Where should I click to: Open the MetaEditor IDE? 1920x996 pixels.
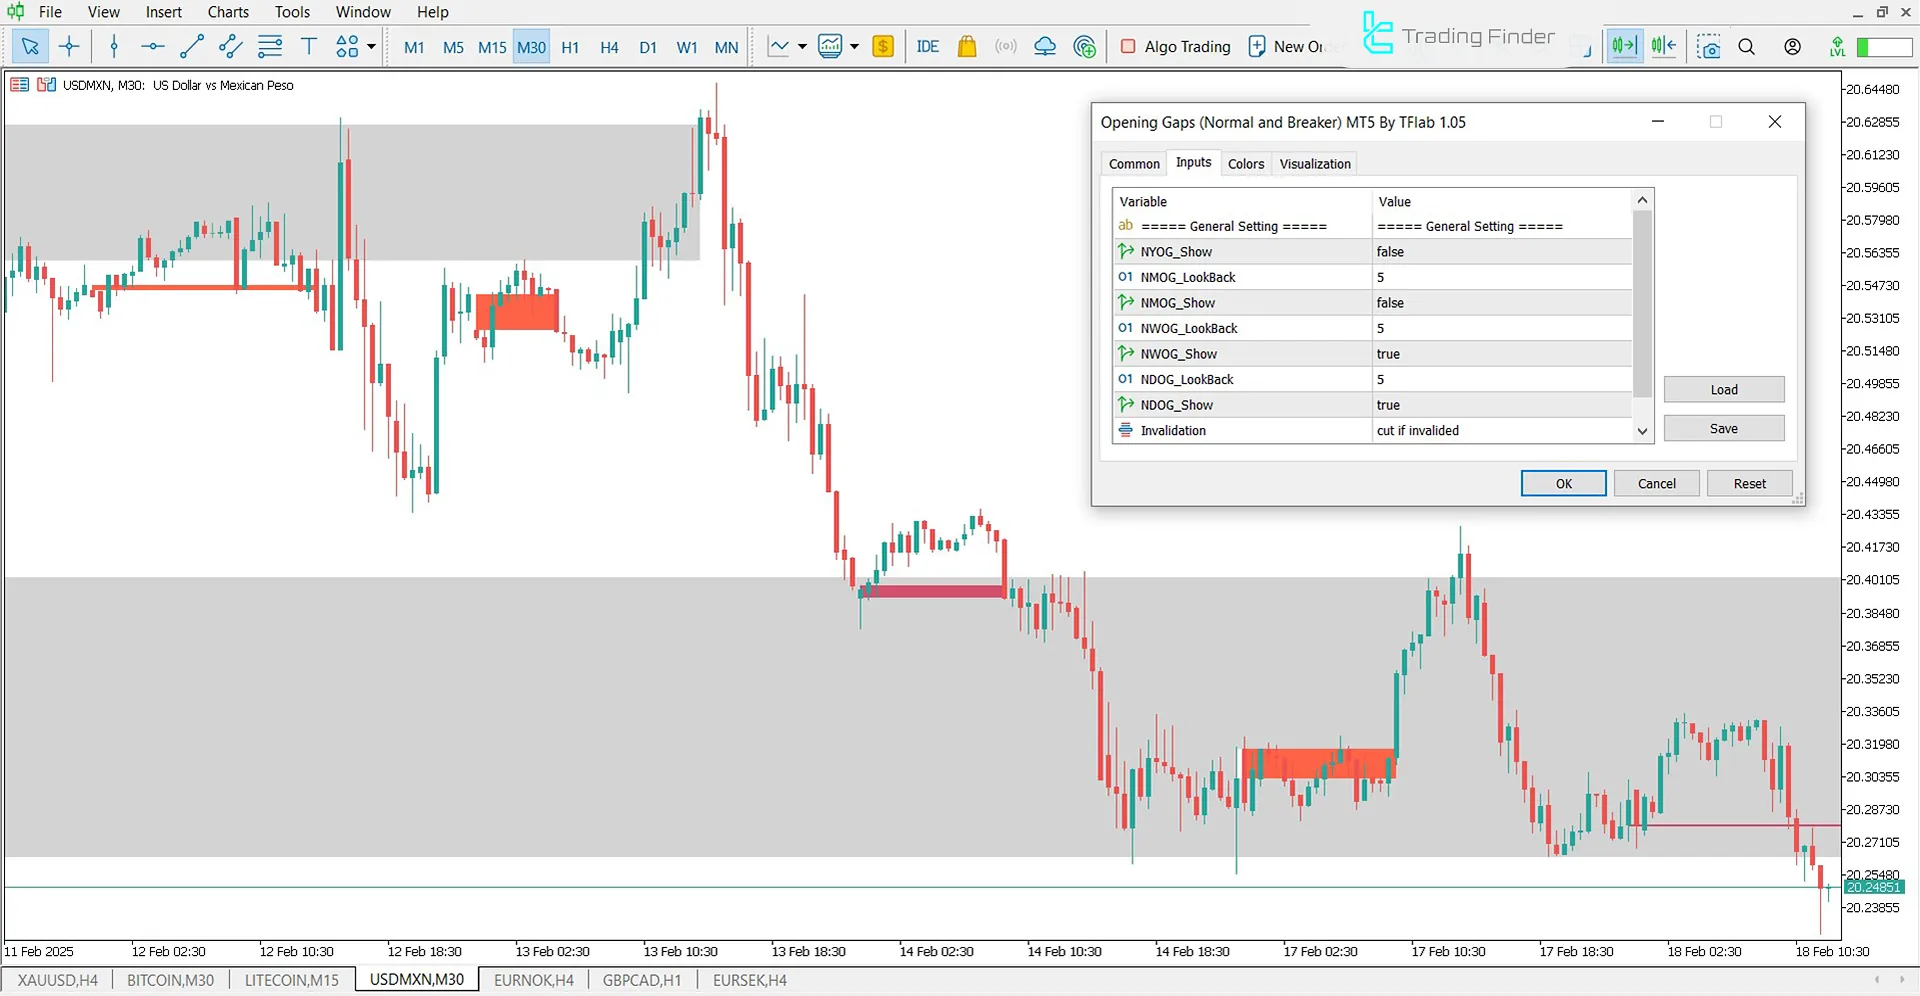click(x=927, y=46)
